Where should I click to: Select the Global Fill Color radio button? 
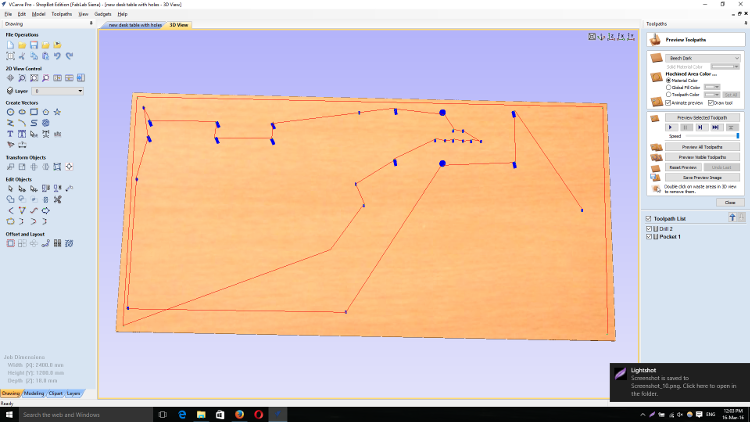coord(669,88)
